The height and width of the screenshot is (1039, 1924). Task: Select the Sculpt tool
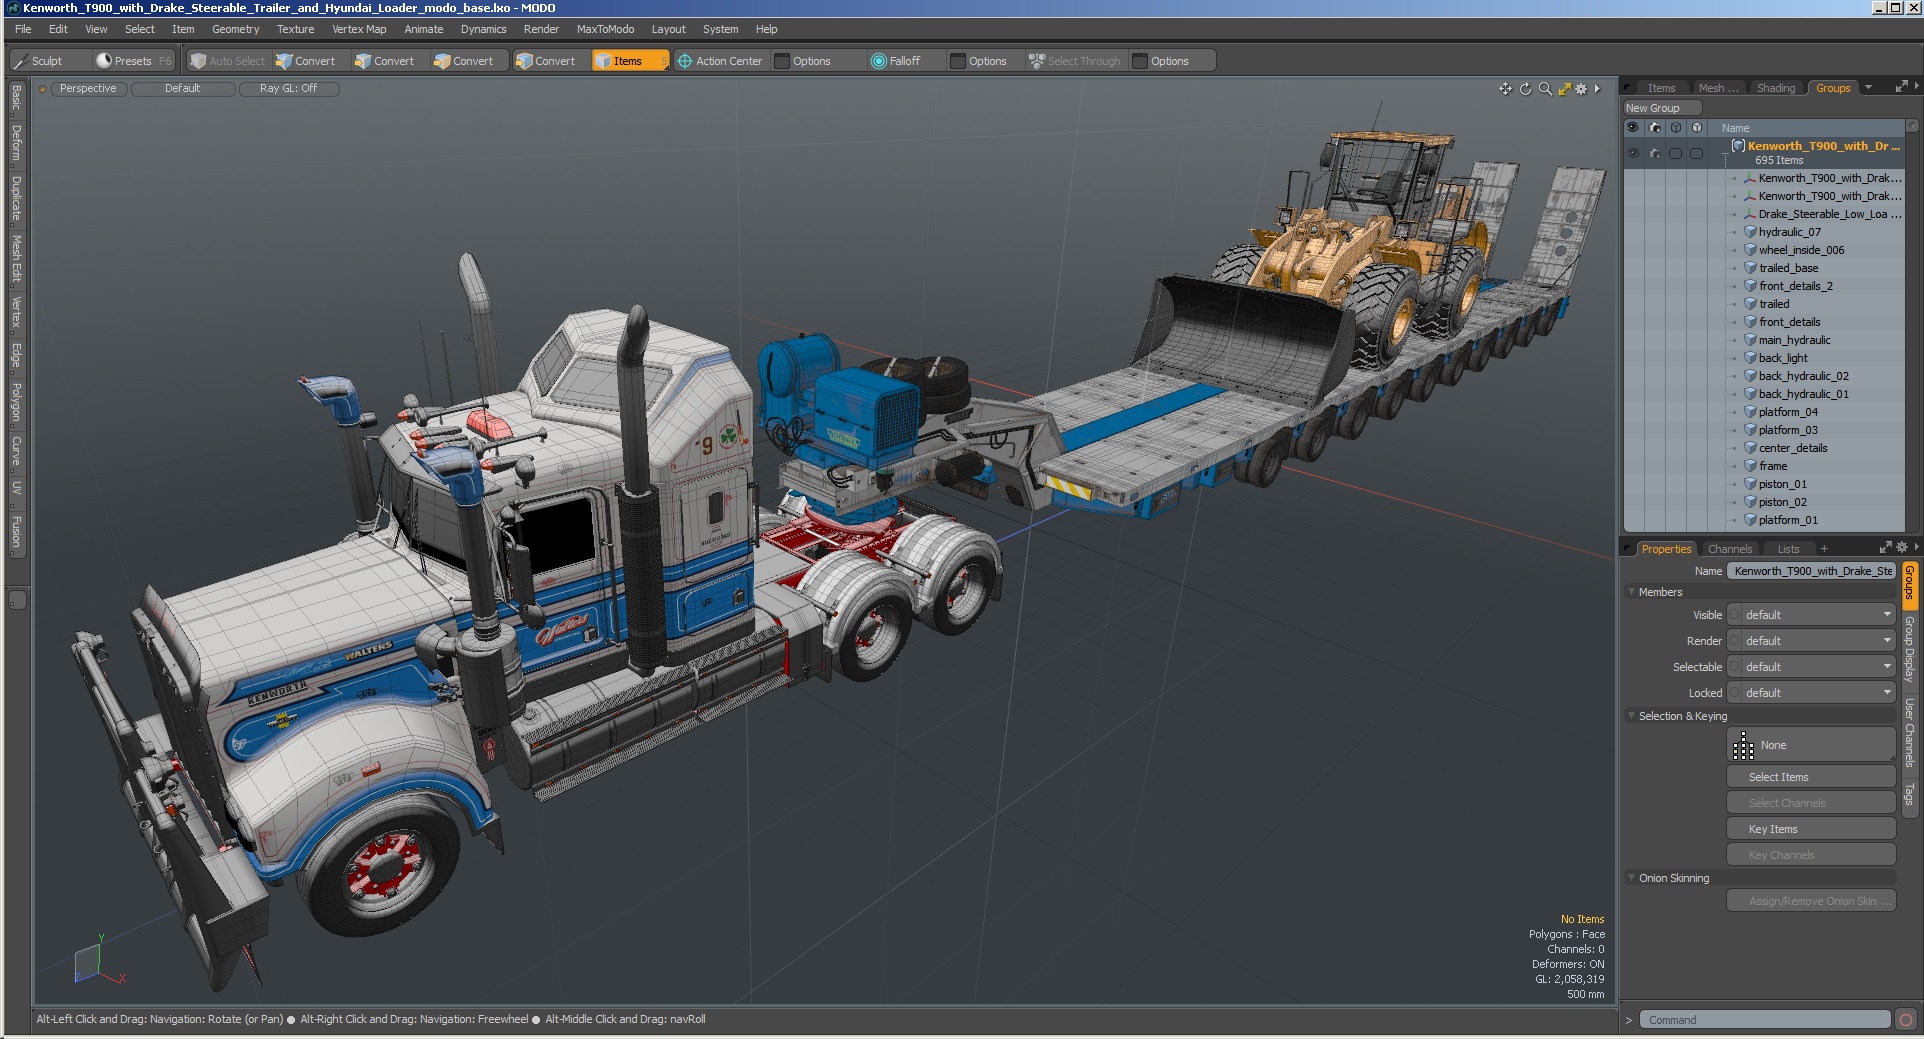click(x=48, y=61)
